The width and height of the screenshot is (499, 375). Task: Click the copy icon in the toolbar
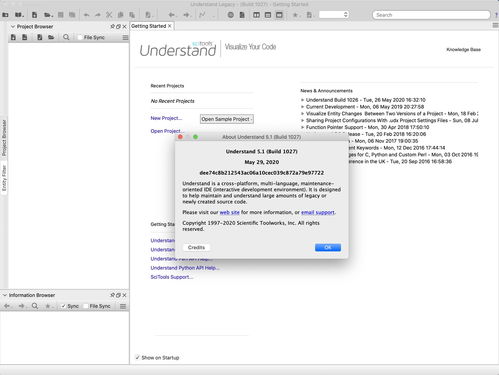click(120, 15)
